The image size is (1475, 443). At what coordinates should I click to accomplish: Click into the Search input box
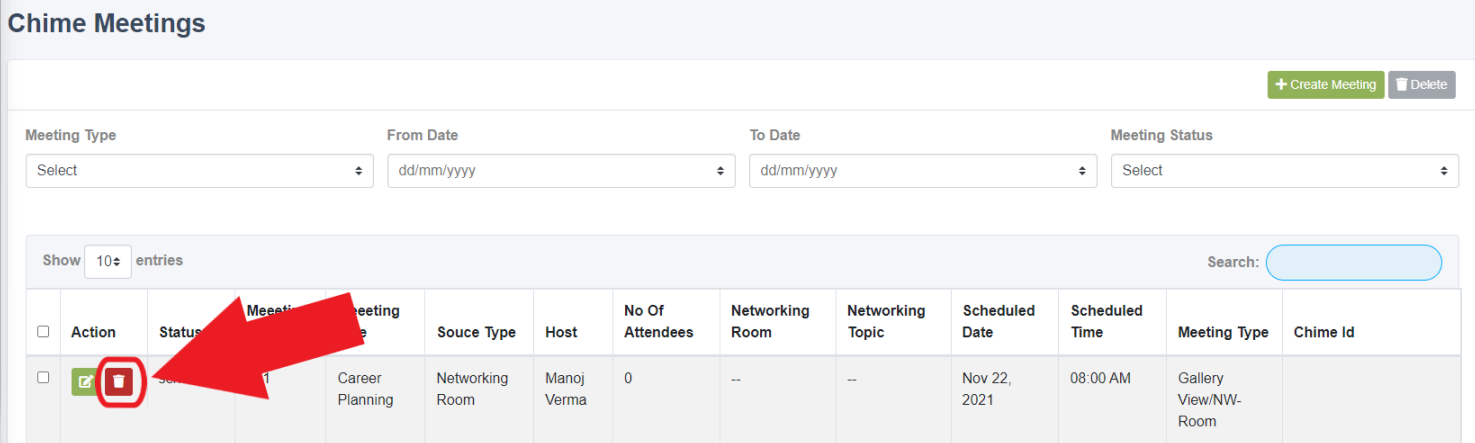pos(1354,262)
